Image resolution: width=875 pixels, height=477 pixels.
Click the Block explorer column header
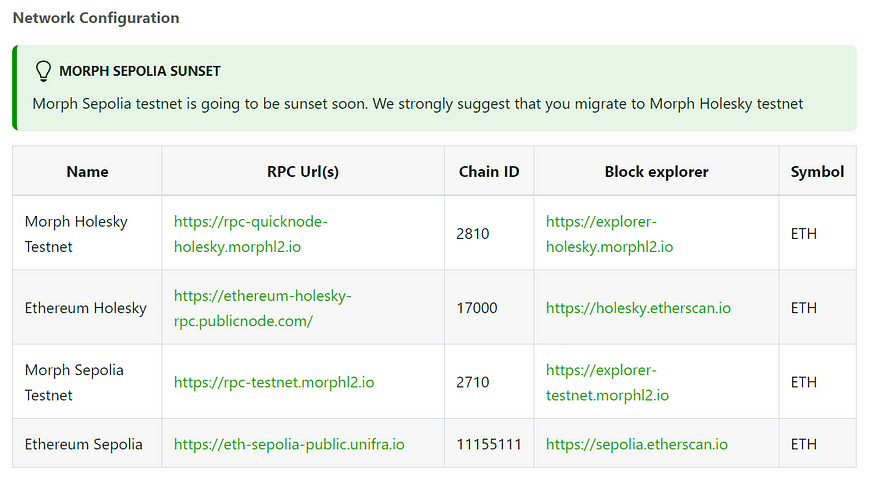click(x=656, y=171)
